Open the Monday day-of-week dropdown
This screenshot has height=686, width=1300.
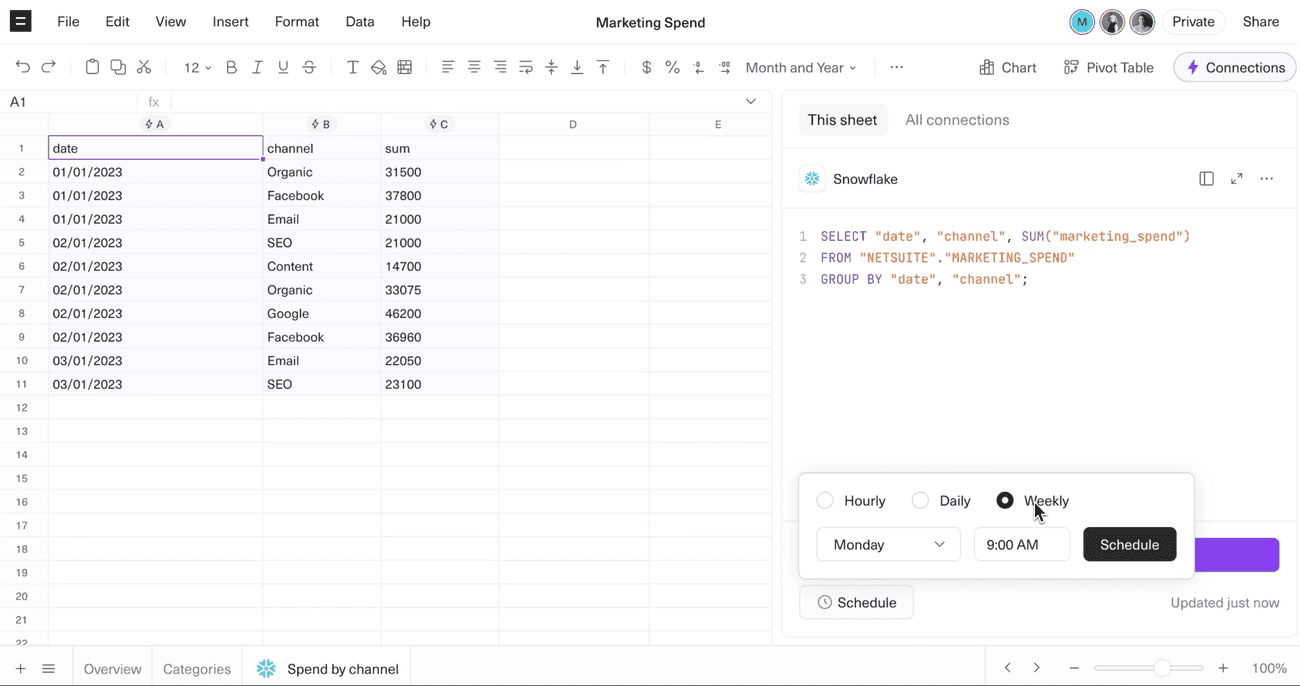point(888,544)
